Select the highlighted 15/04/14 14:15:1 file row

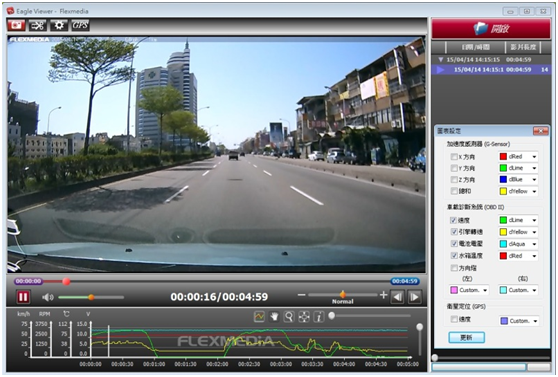click(491, 70)
